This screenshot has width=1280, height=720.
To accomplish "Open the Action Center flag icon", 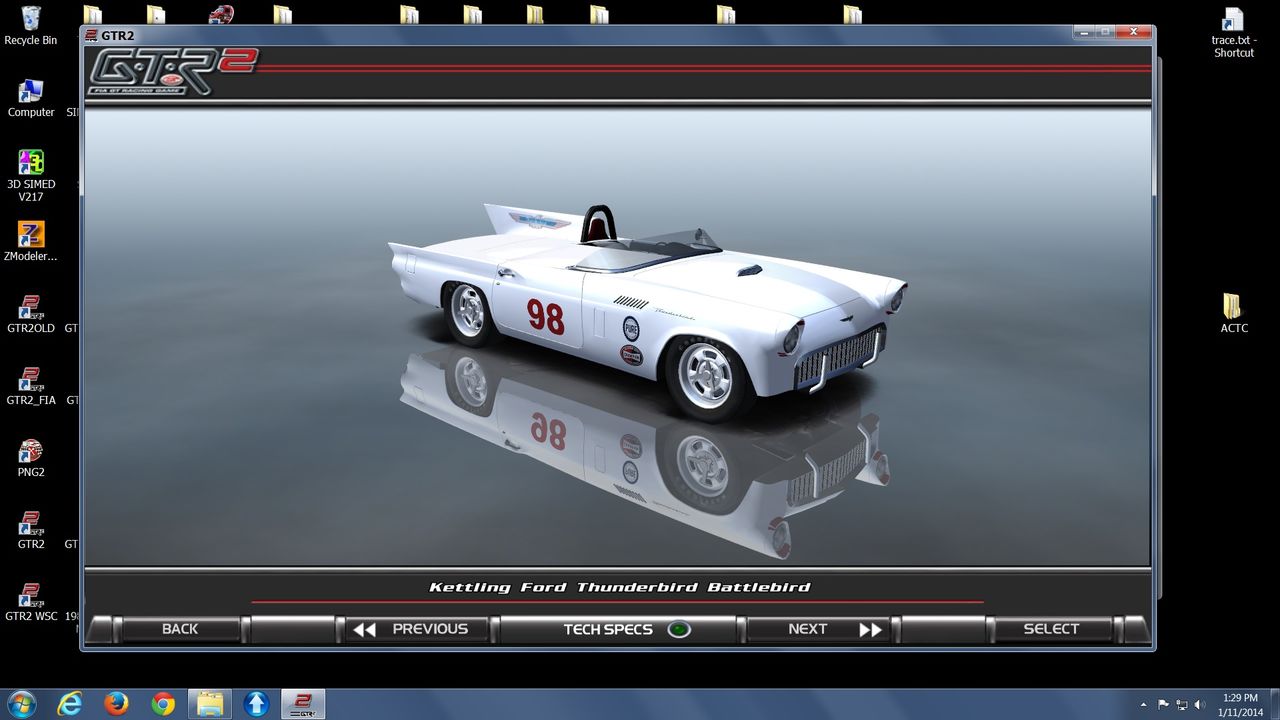I will pyautogui.click(x=1163, y=704).
